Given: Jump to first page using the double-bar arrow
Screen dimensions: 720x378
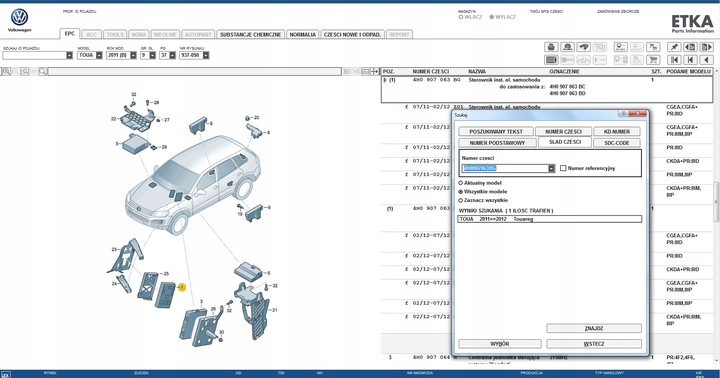Looking at the screenshot, I should click(674, 60).
